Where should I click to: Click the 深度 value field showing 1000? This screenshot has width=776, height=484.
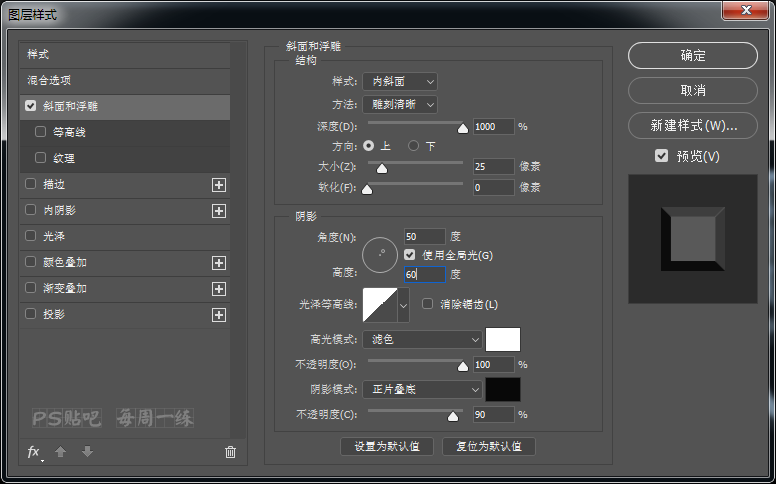(493, 127)
